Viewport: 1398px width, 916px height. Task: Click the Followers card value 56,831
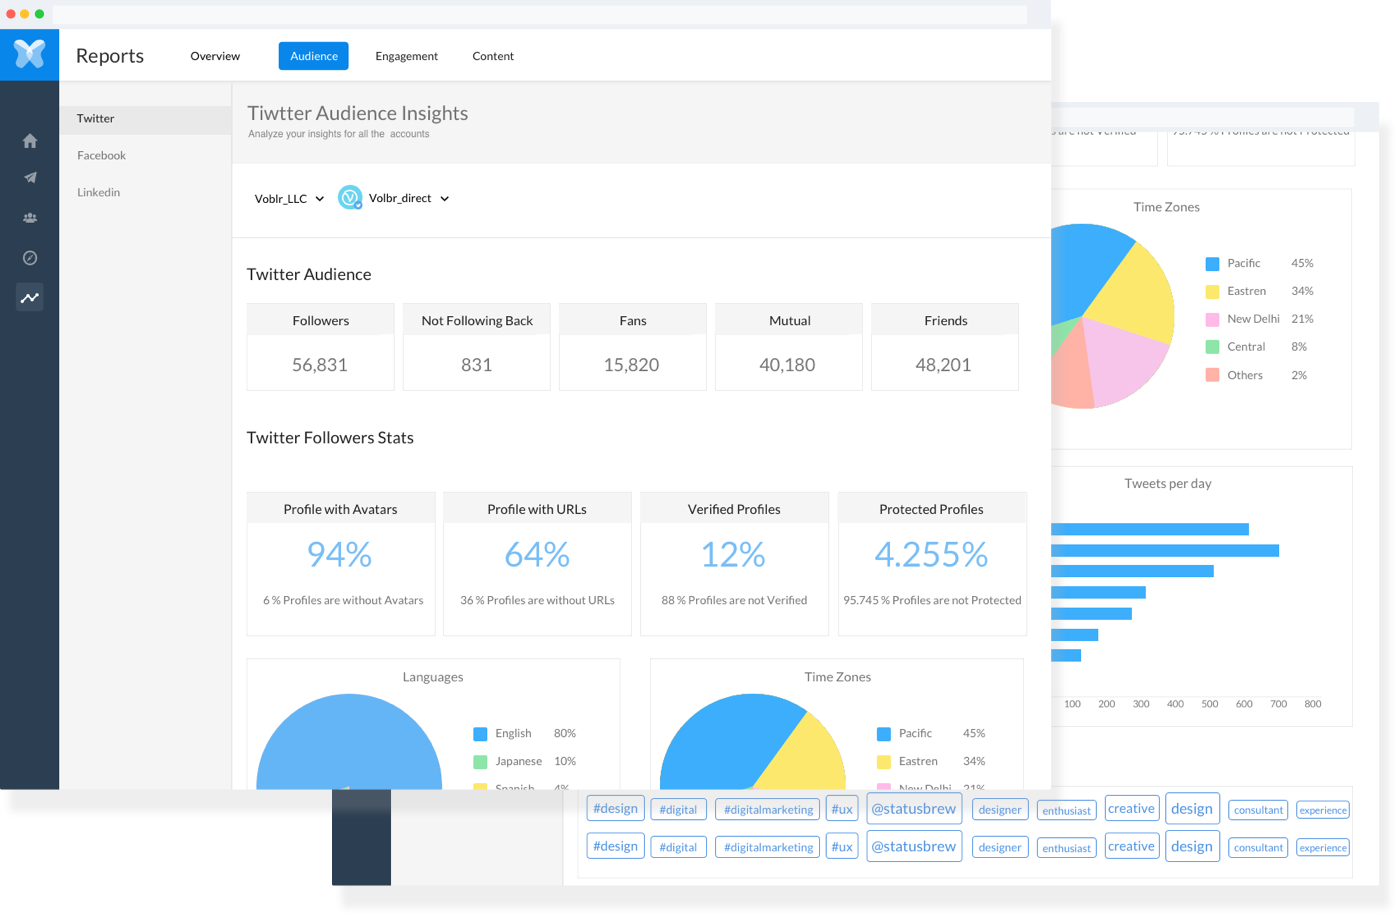pos(320,365)
